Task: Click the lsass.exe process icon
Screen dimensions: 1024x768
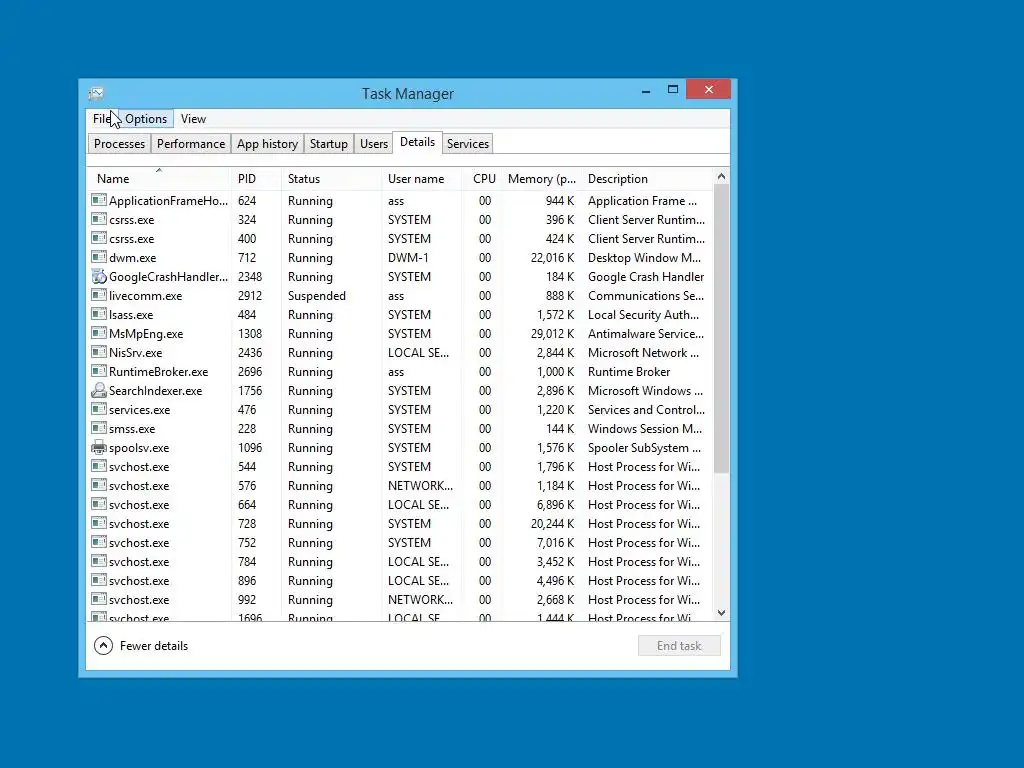Action: pyautogui.click(x=99, y=313)
